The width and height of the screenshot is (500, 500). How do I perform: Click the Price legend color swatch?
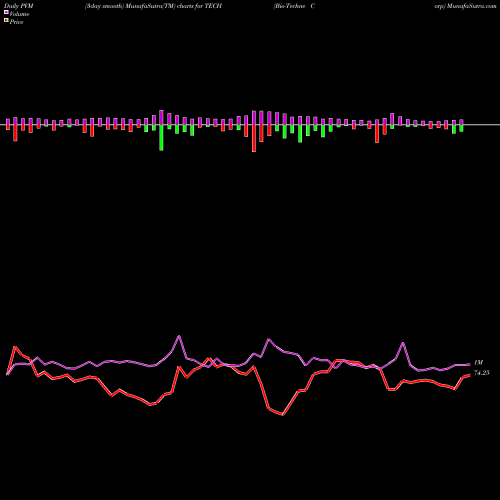point(6,20)
